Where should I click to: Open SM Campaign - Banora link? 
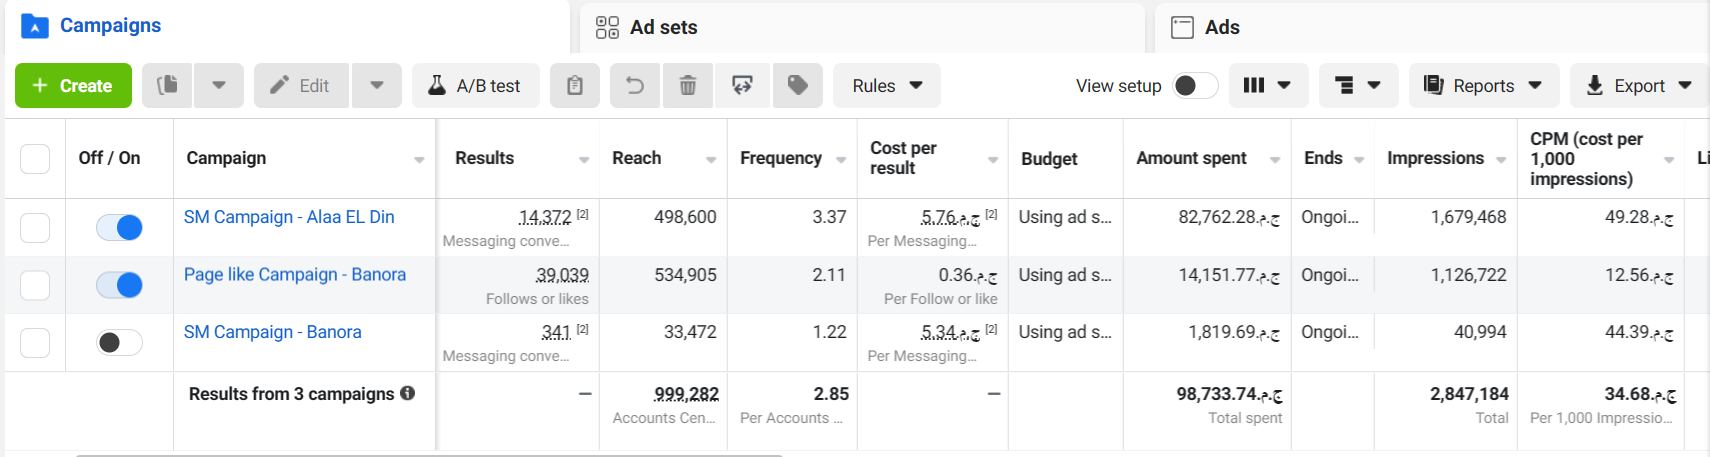coord(273,332)
